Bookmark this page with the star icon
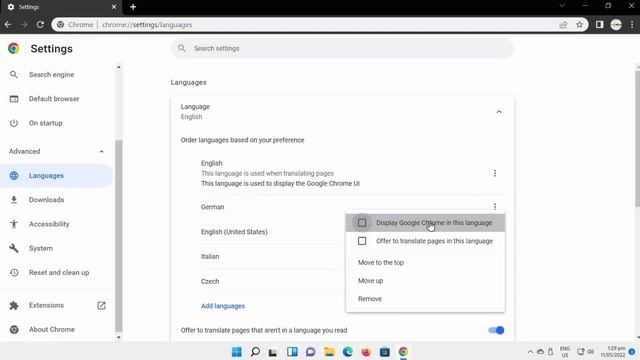 coord(580,24)
